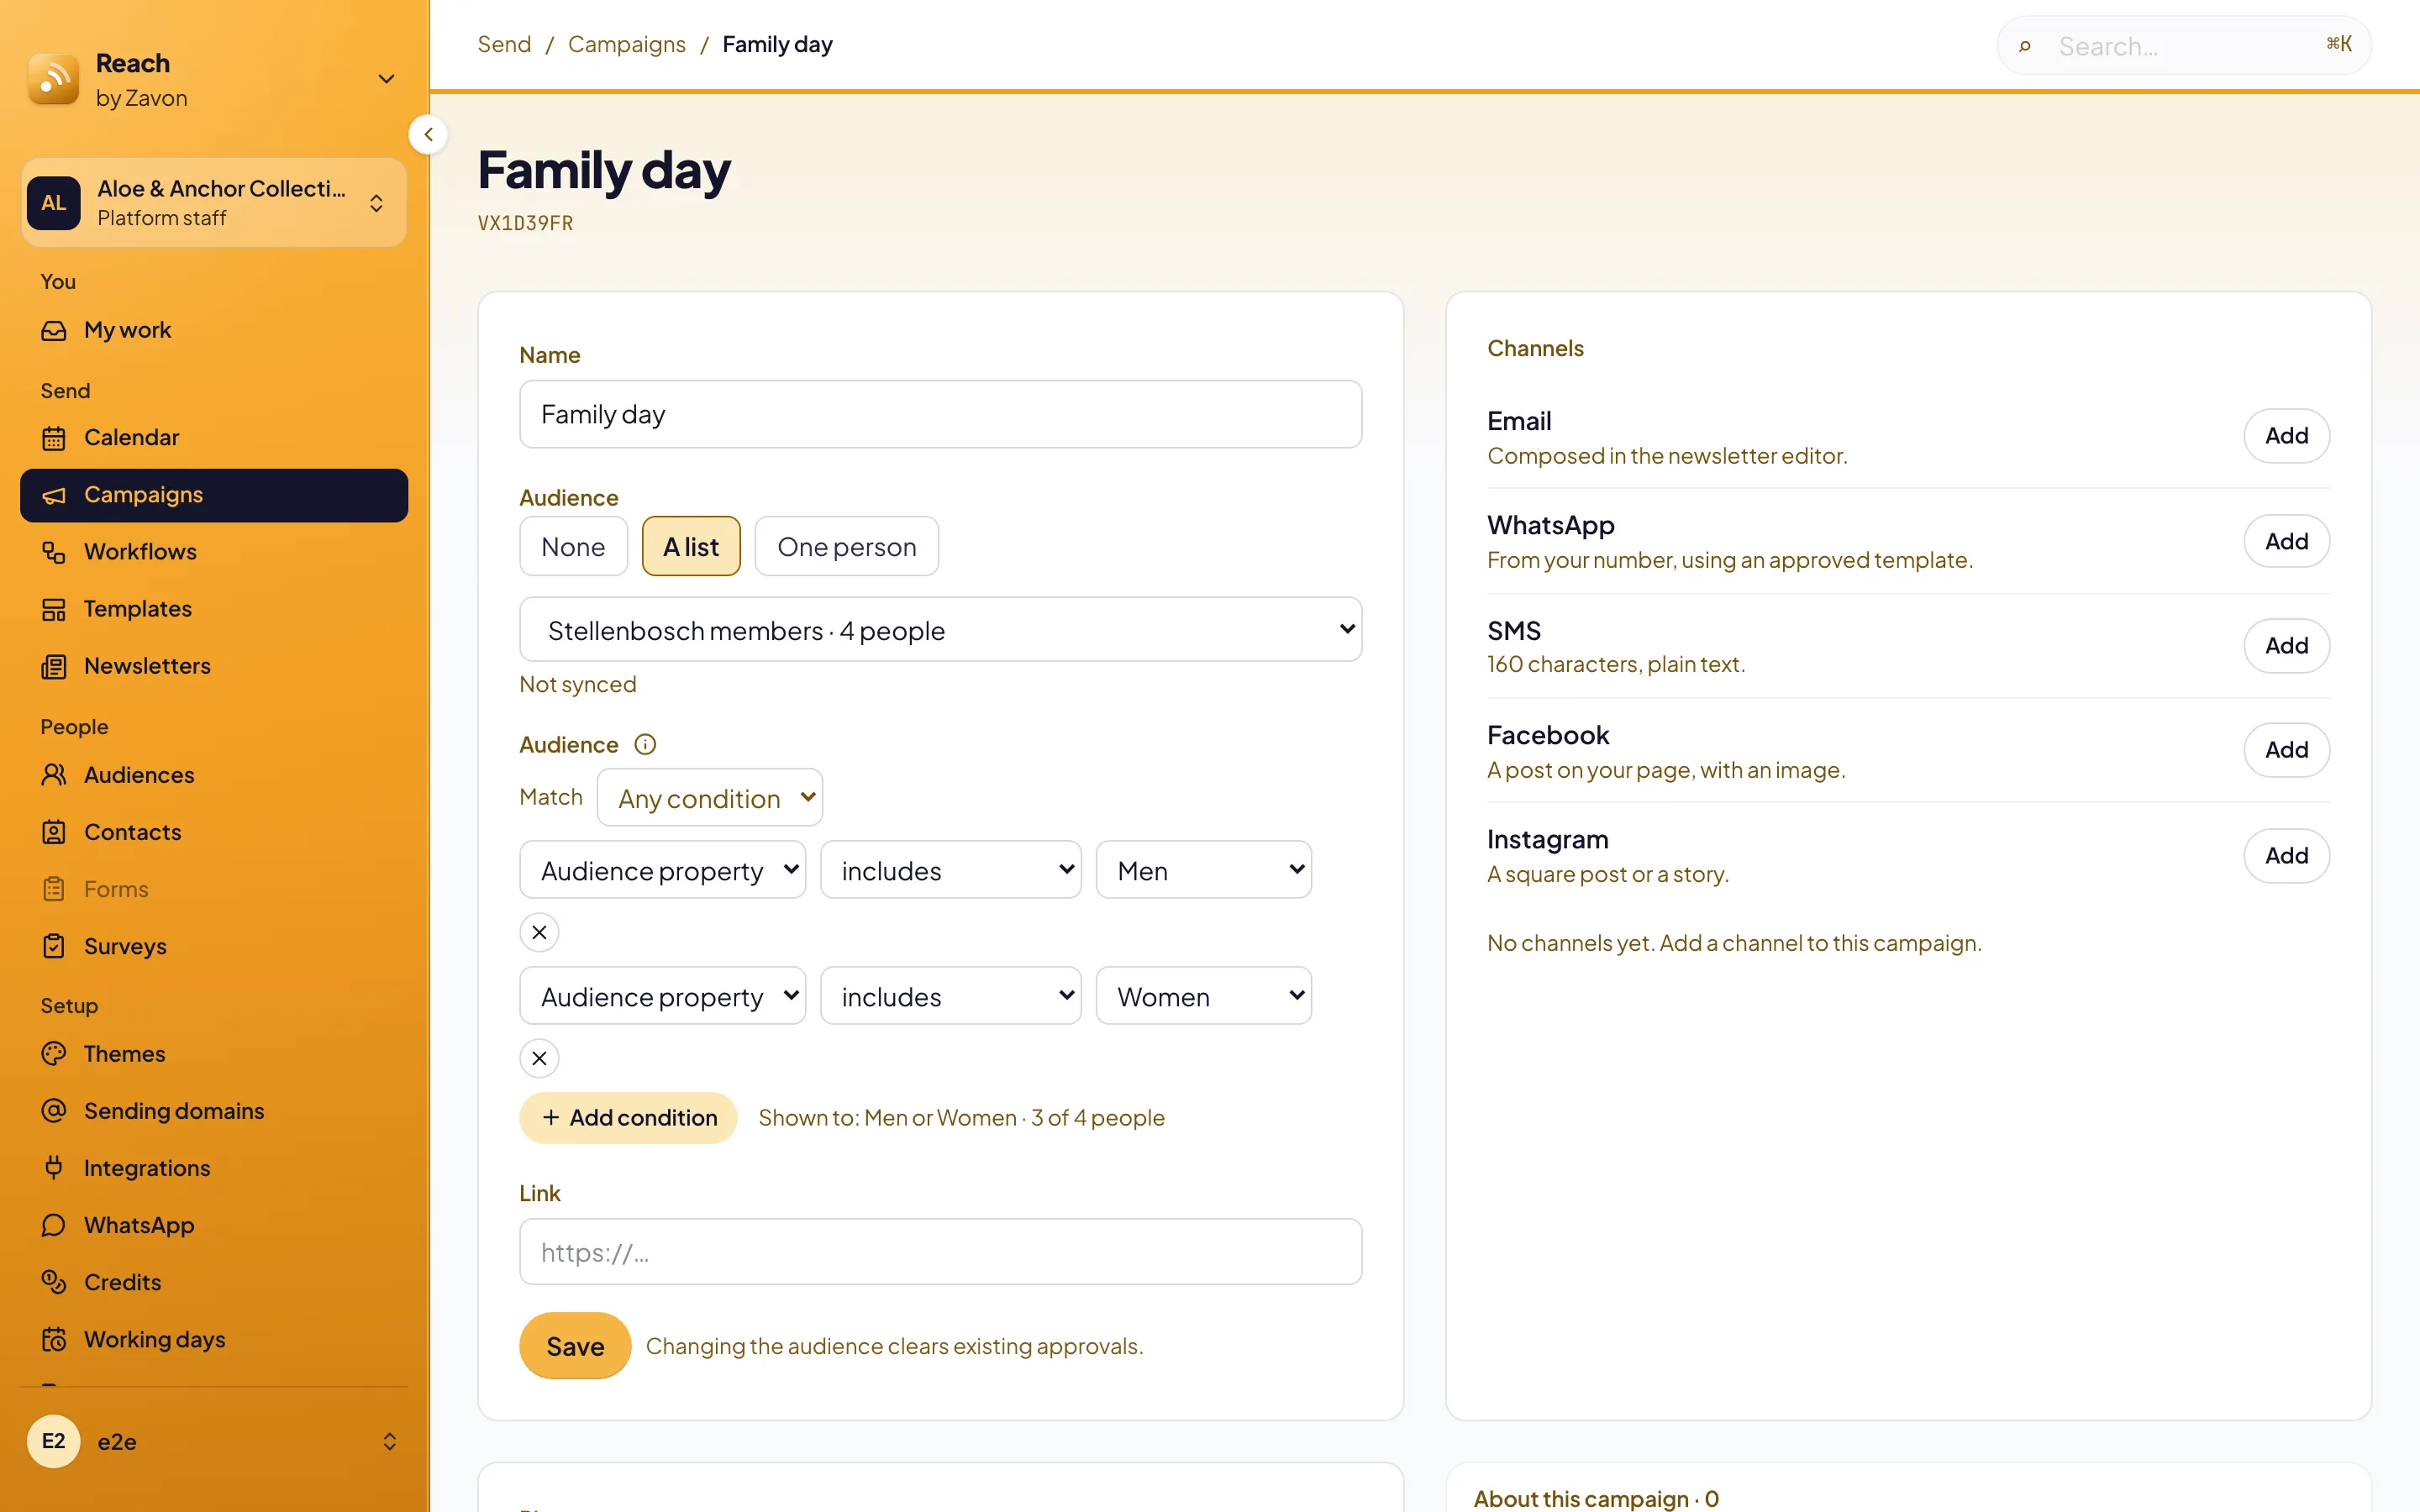Open the Men value dropdown
2420x1512 pixels.
(x=1203, y=870)
